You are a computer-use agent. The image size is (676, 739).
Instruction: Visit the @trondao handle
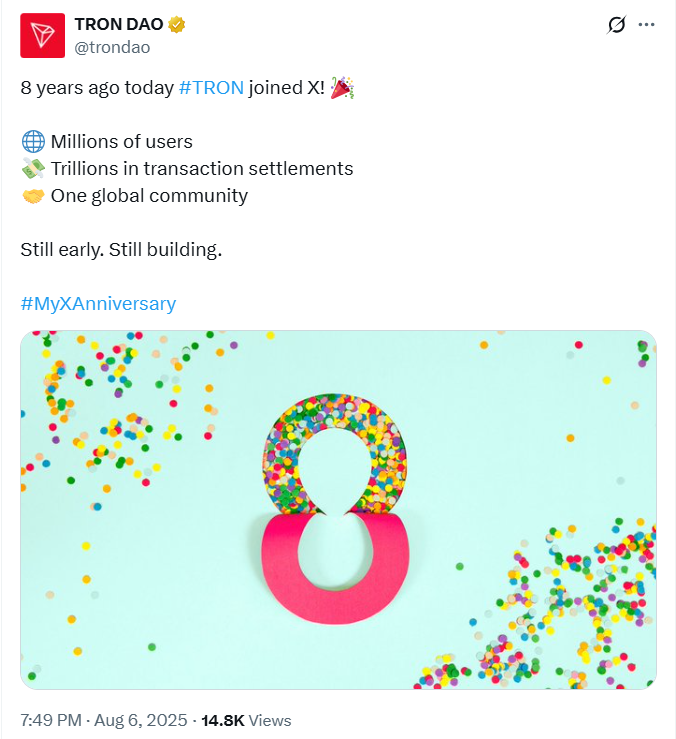[111, 46]
